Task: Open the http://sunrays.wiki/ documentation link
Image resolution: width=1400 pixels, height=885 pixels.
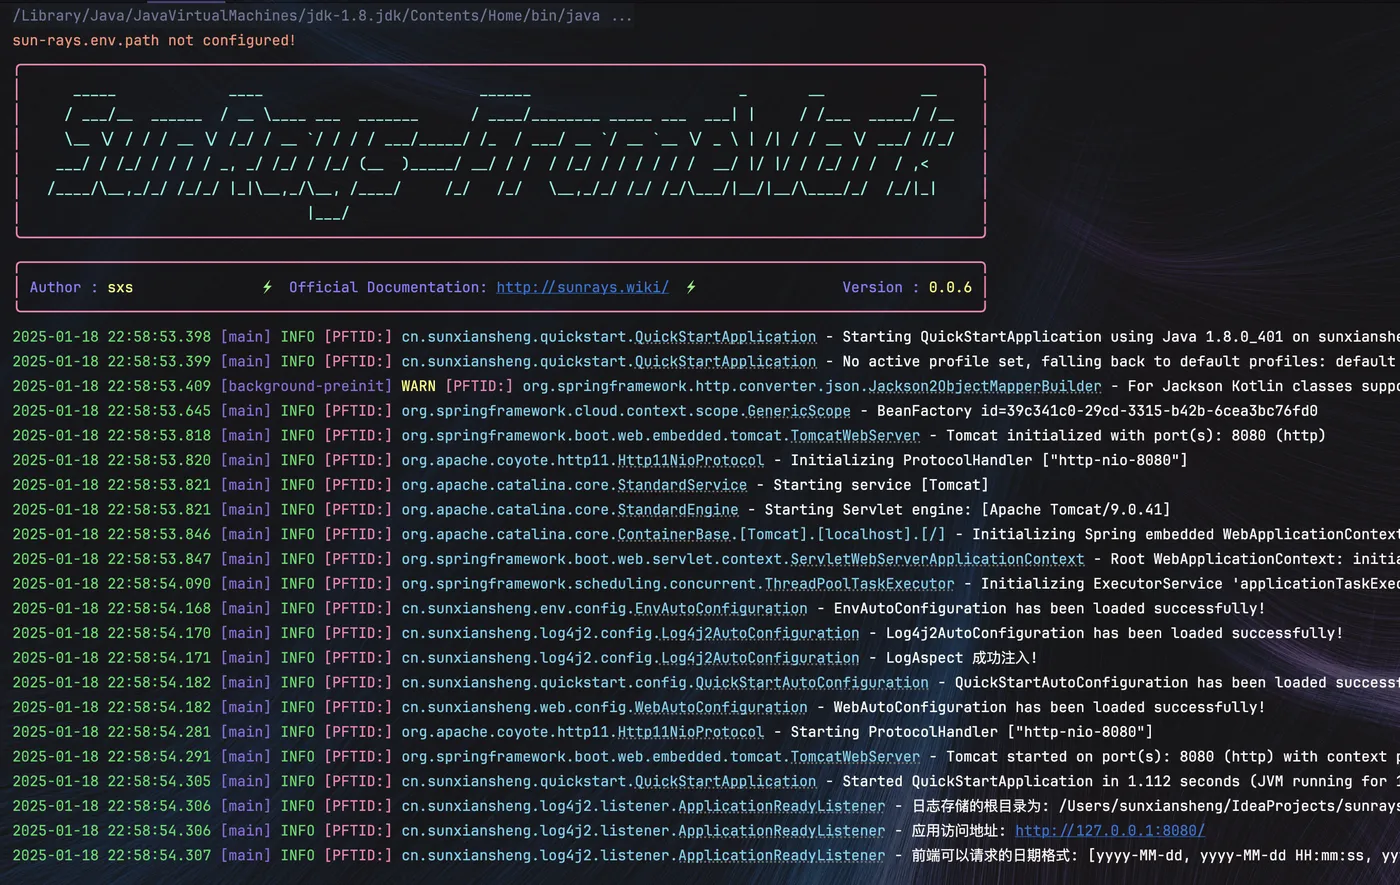Action: pos(582,287)
